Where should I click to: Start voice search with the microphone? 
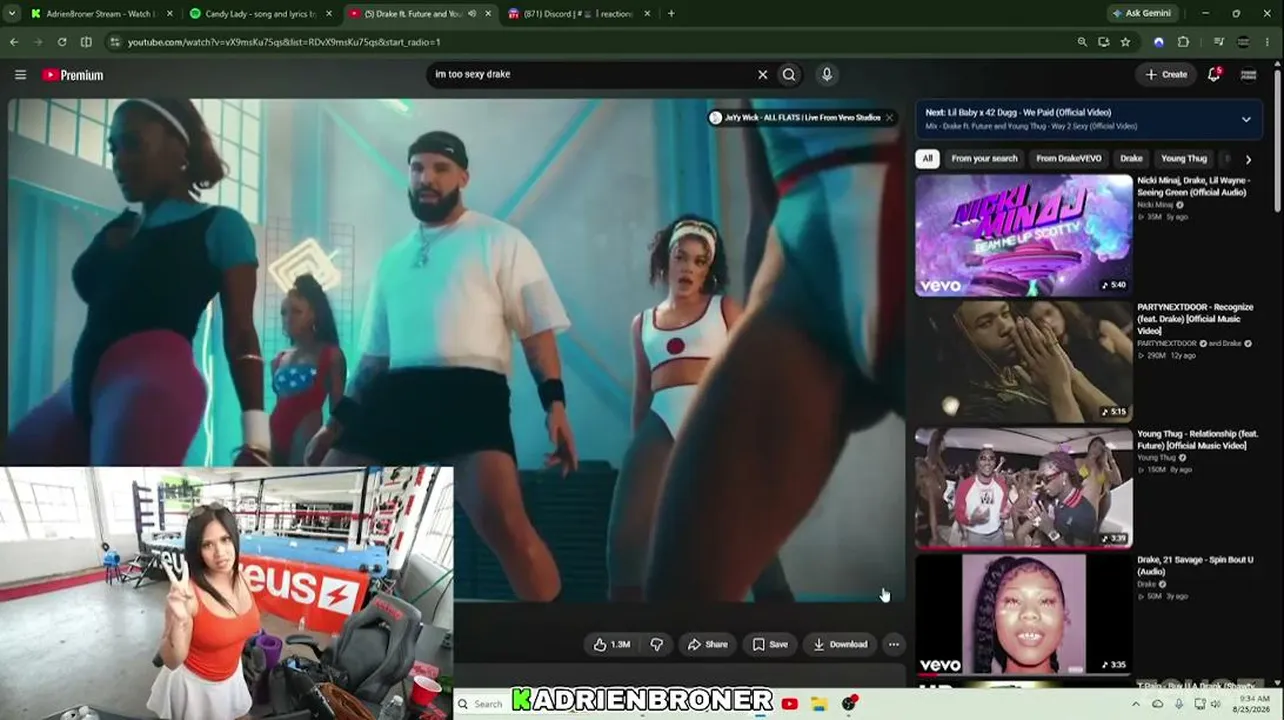826,74
